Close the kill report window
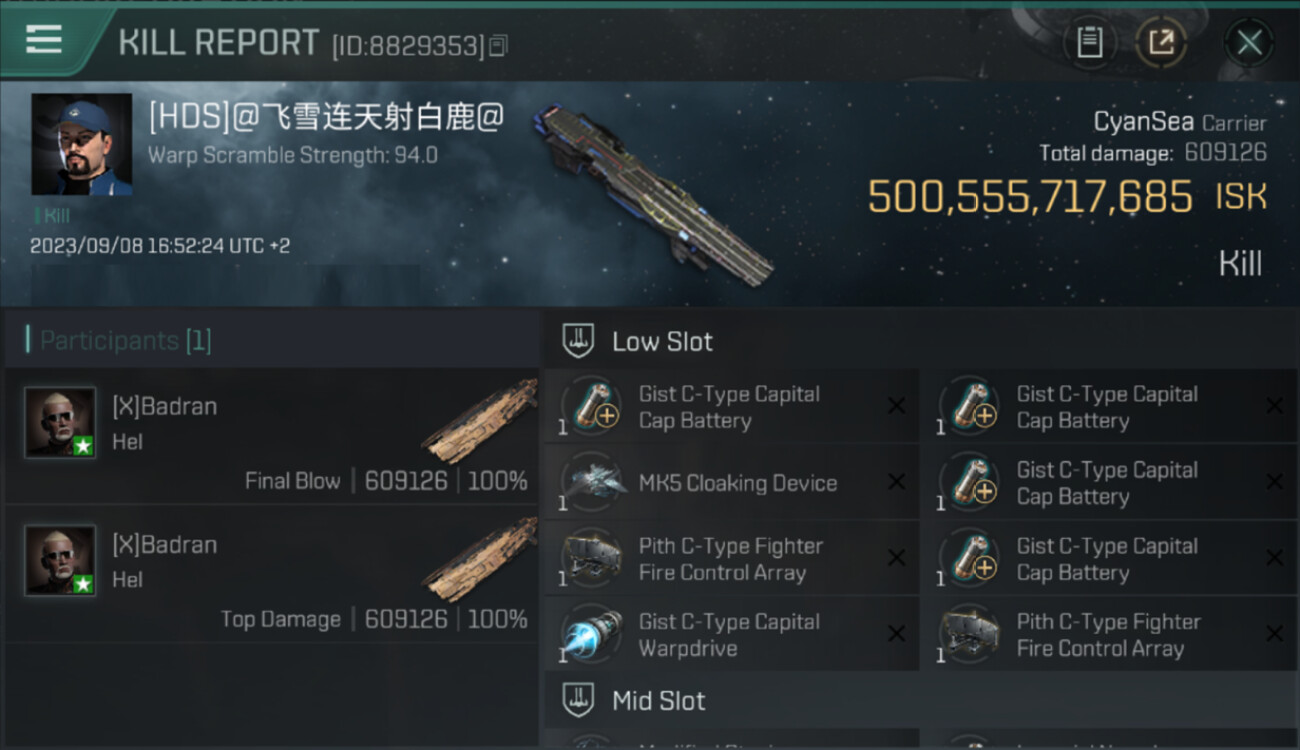Image resolution: width=1300 pixels, height=750 pixels. tap(1249, 42)
